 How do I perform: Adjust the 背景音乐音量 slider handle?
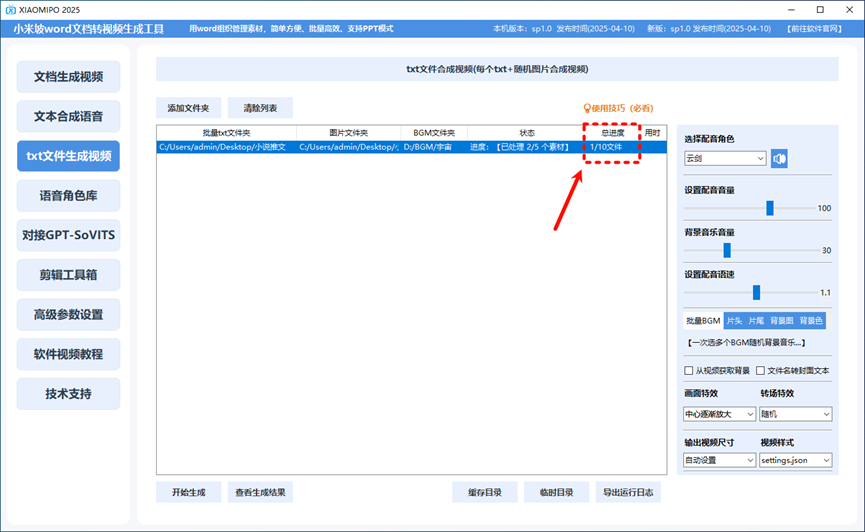pyautogui.click(x=727, y=251)
